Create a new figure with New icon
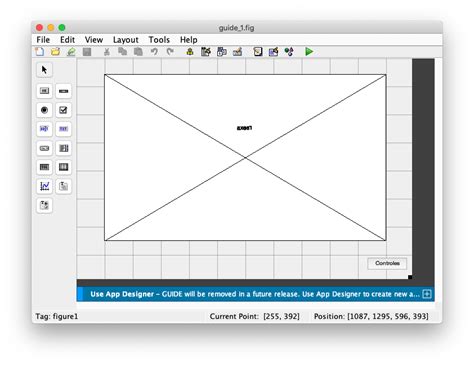 click(x=40, y=52)
